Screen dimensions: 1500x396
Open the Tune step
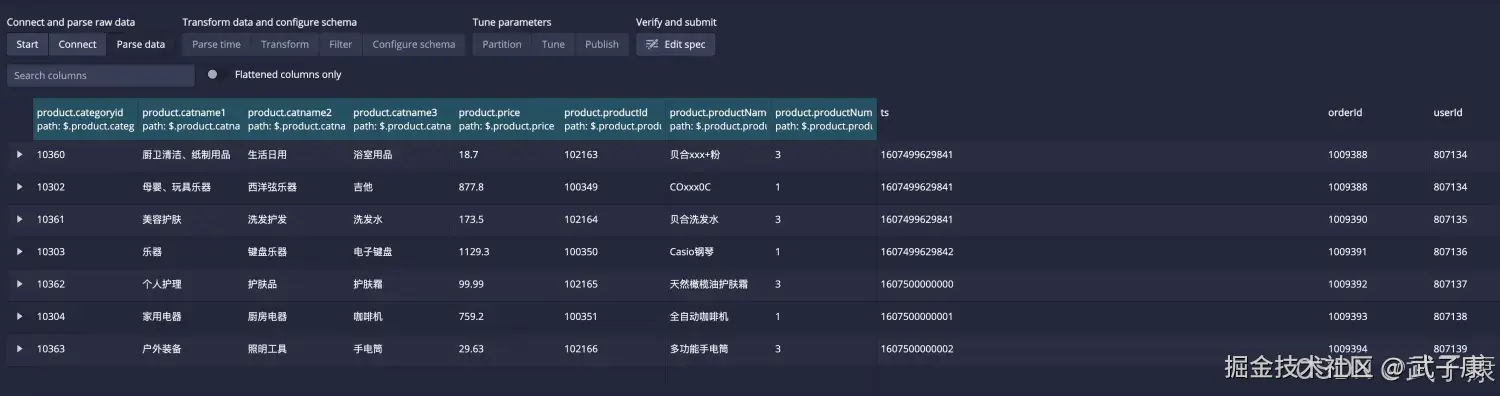pos(553,44)
